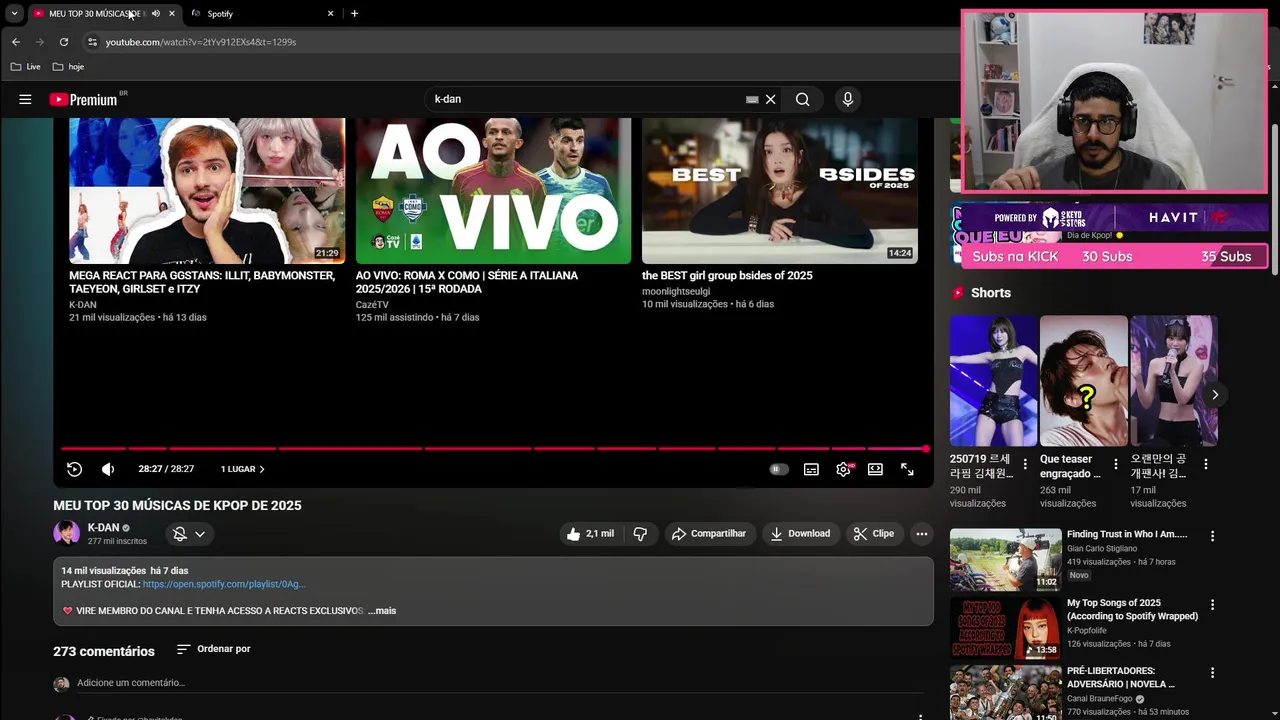Viewport: 1280px width, 720px height.
Task: Open My Top Songs of 2025 thumbnail
Action: [1005, 628]
